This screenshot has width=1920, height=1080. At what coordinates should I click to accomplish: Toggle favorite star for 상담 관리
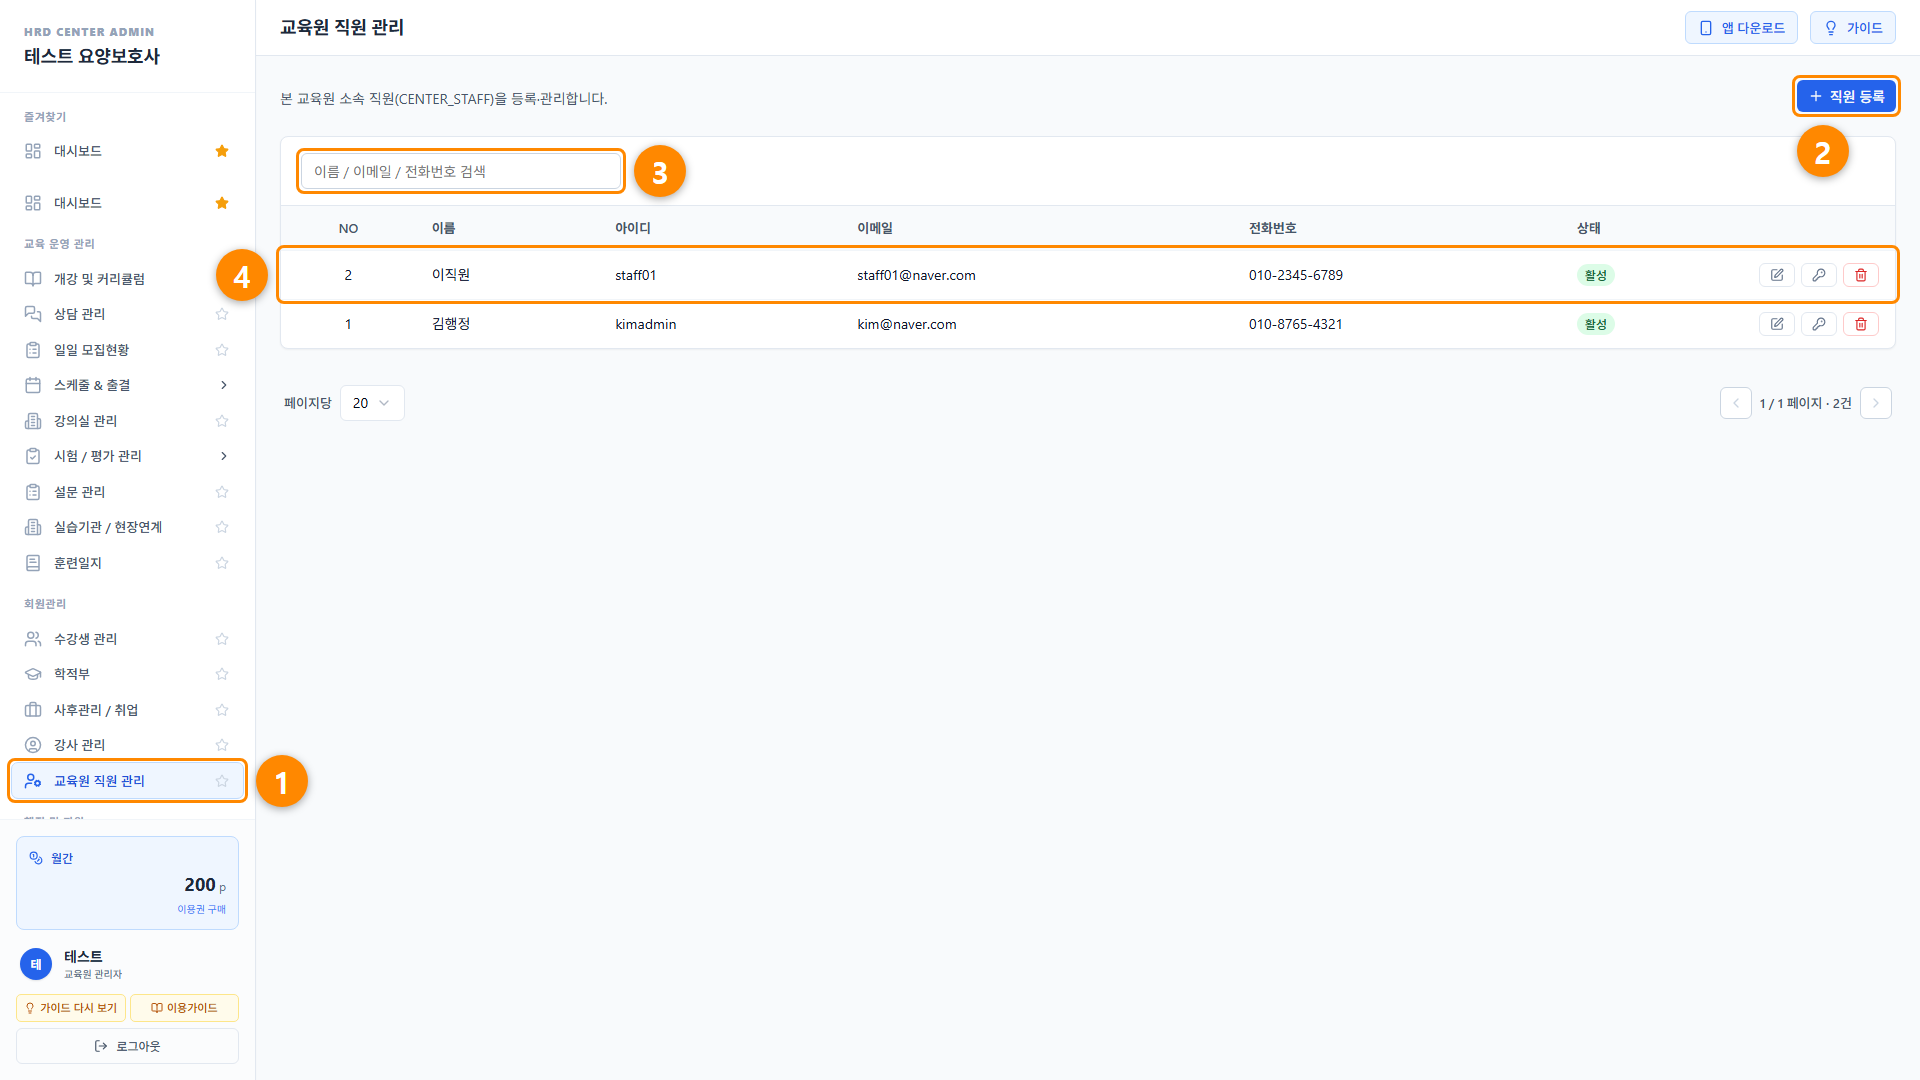[222, 314]
